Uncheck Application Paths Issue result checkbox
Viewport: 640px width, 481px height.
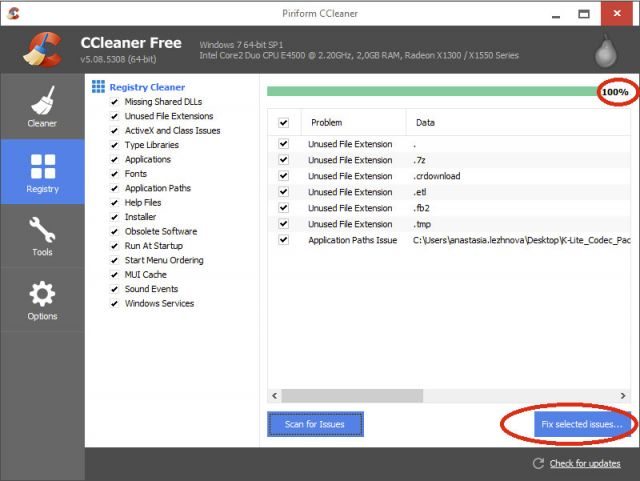[283, 240]
